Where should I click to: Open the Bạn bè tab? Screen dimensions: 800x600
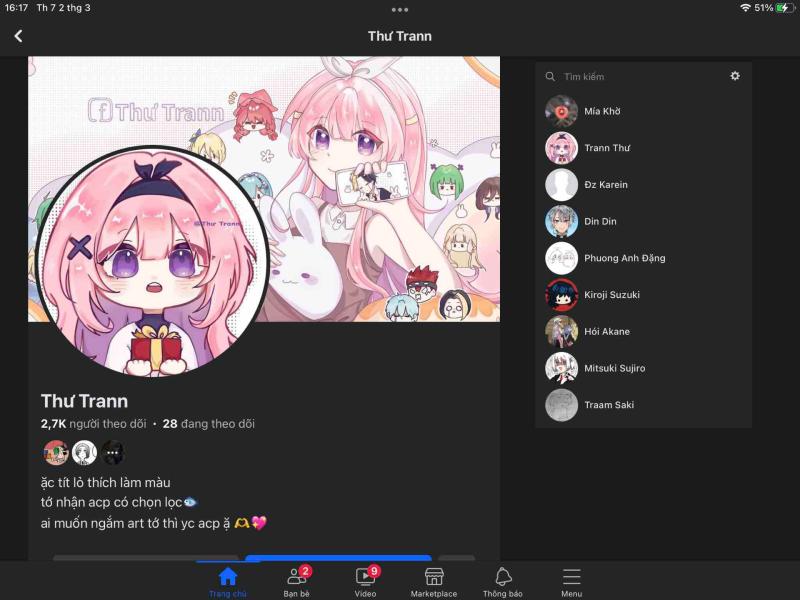(296, 582)
